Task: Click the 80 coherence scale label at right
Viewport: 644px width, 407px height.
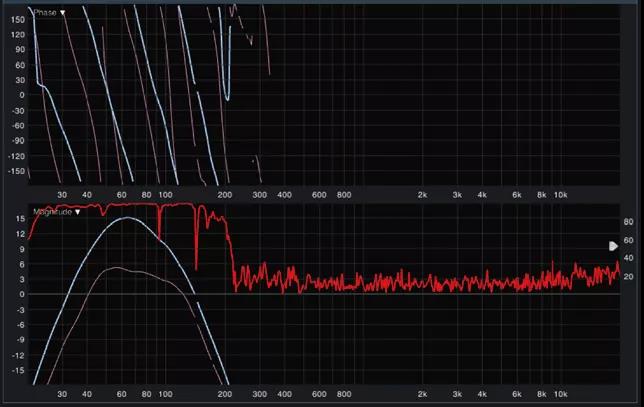Action: coord(628,222)
